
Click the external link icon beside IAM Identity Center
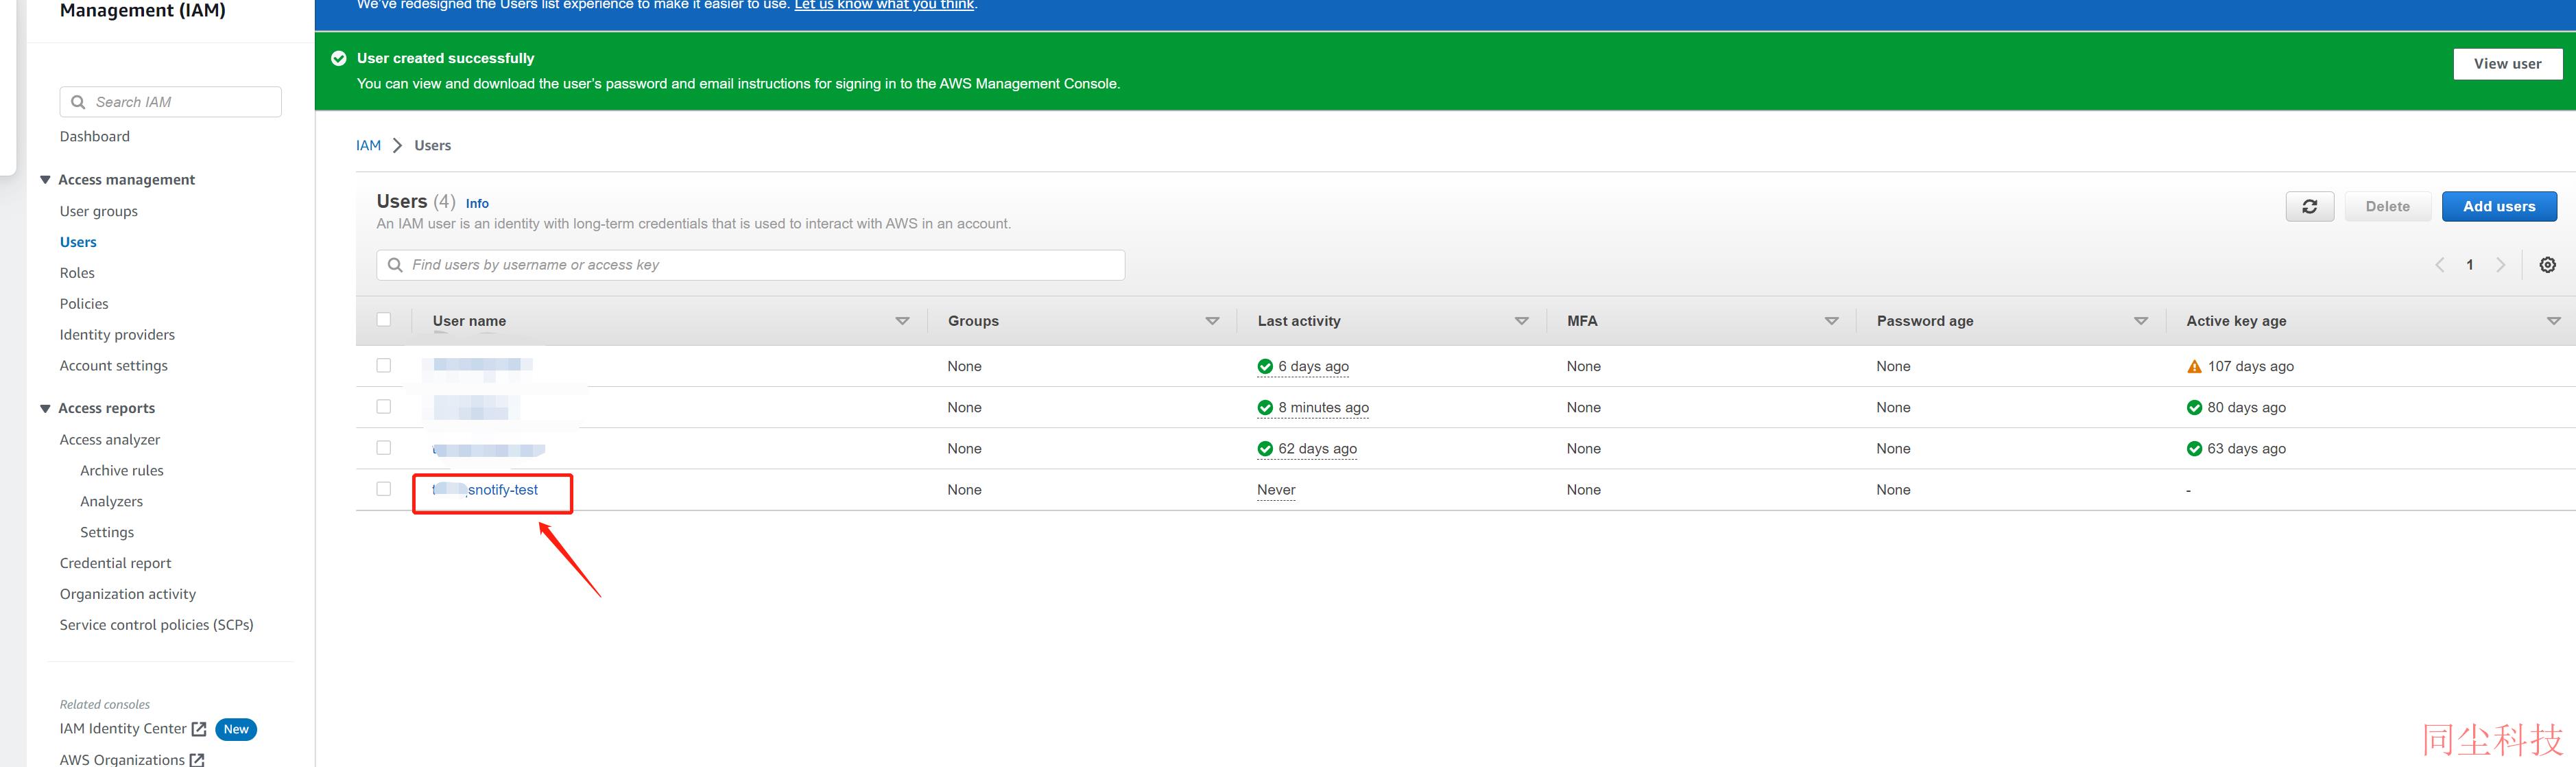pos(198,729)
